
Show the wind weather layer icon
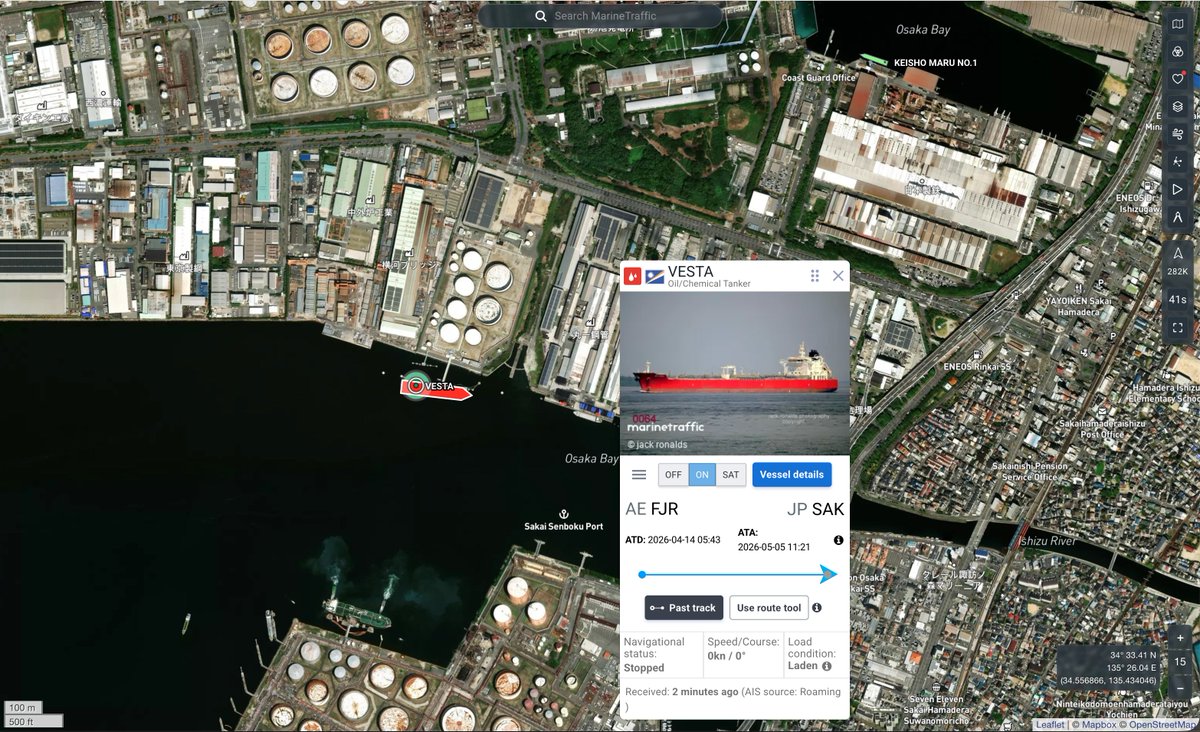pos(1178,134)
